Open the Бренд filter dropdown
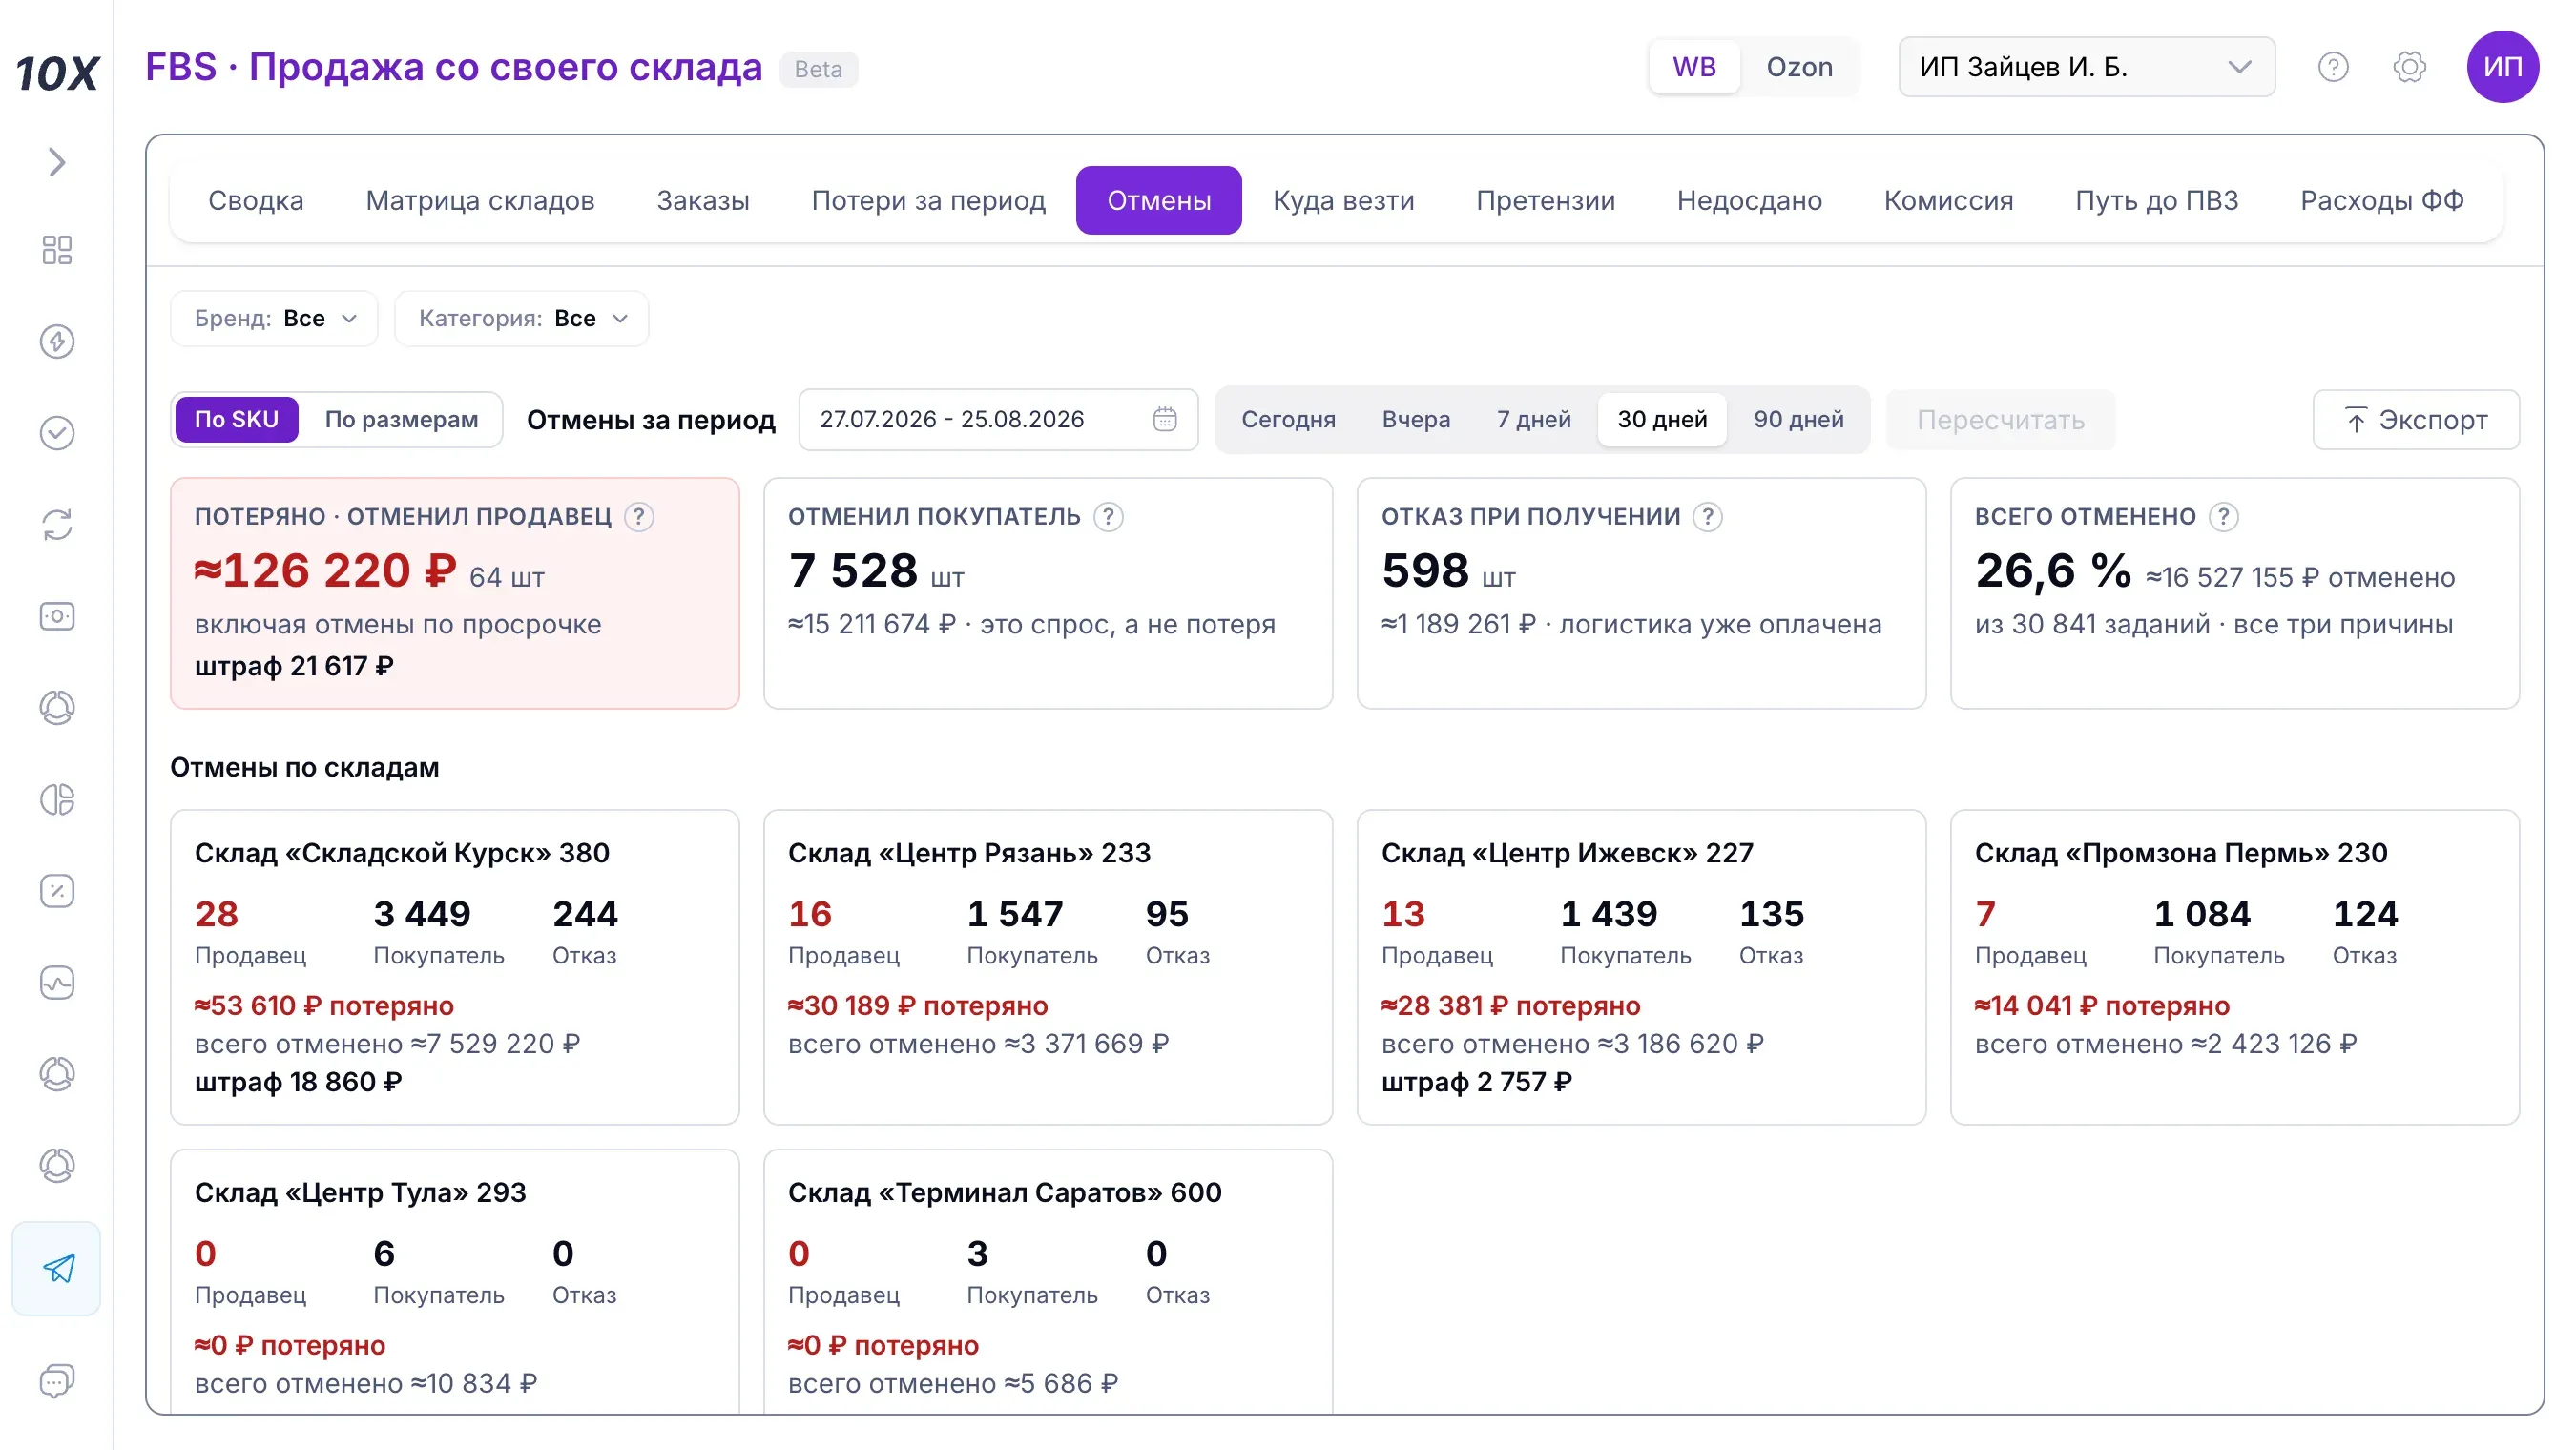 click(274, 318)
